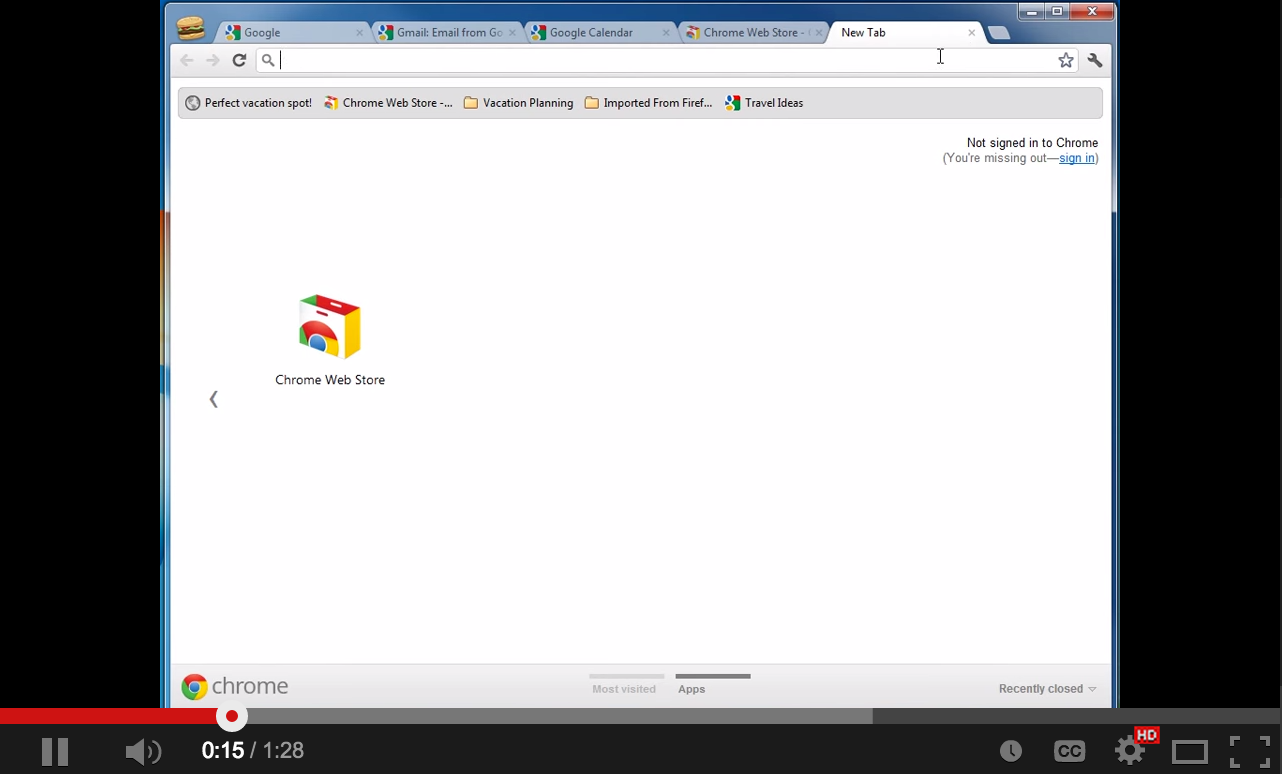
Task: Open Chrome Web Store bookmark in bar
Action: [x=388, y=103]
